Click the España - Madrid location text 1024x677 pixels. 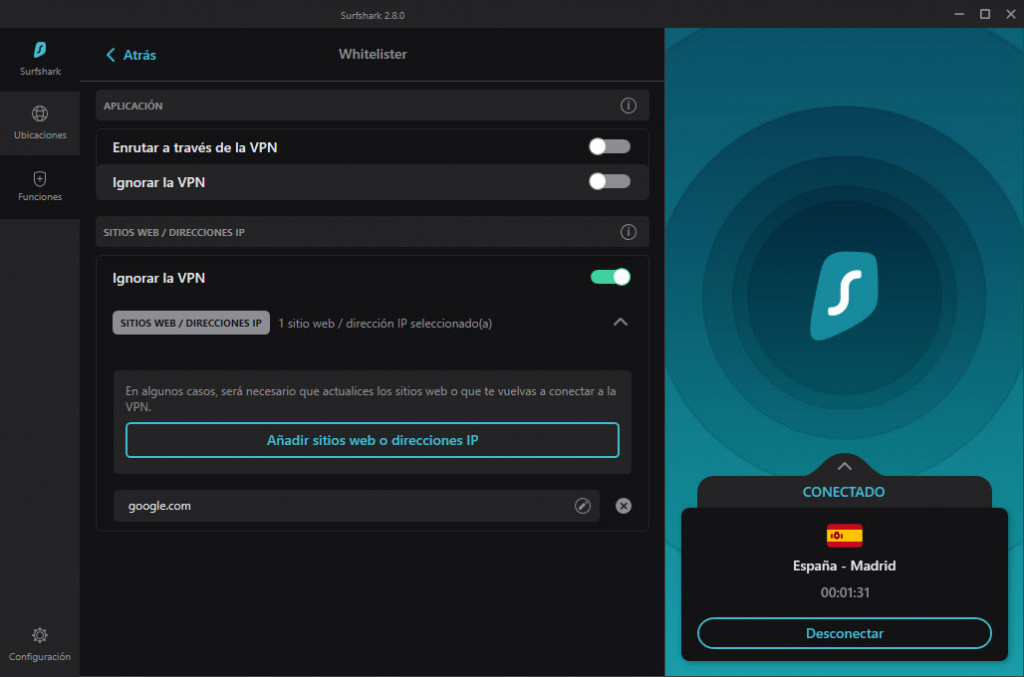[844, 566]
